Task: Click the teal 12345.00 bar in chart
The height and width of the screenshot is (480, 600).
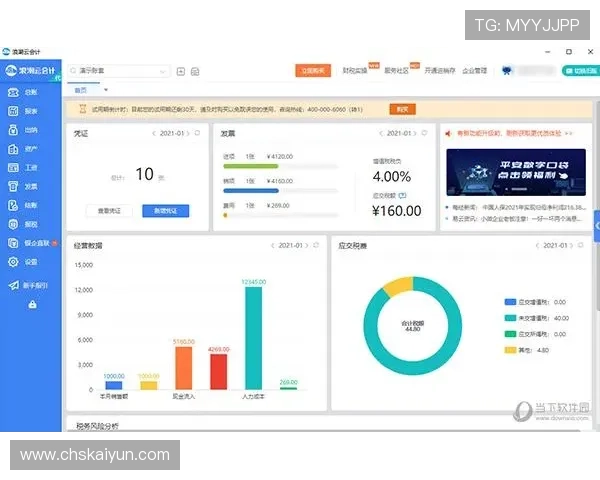Action: tap(253, 338)
